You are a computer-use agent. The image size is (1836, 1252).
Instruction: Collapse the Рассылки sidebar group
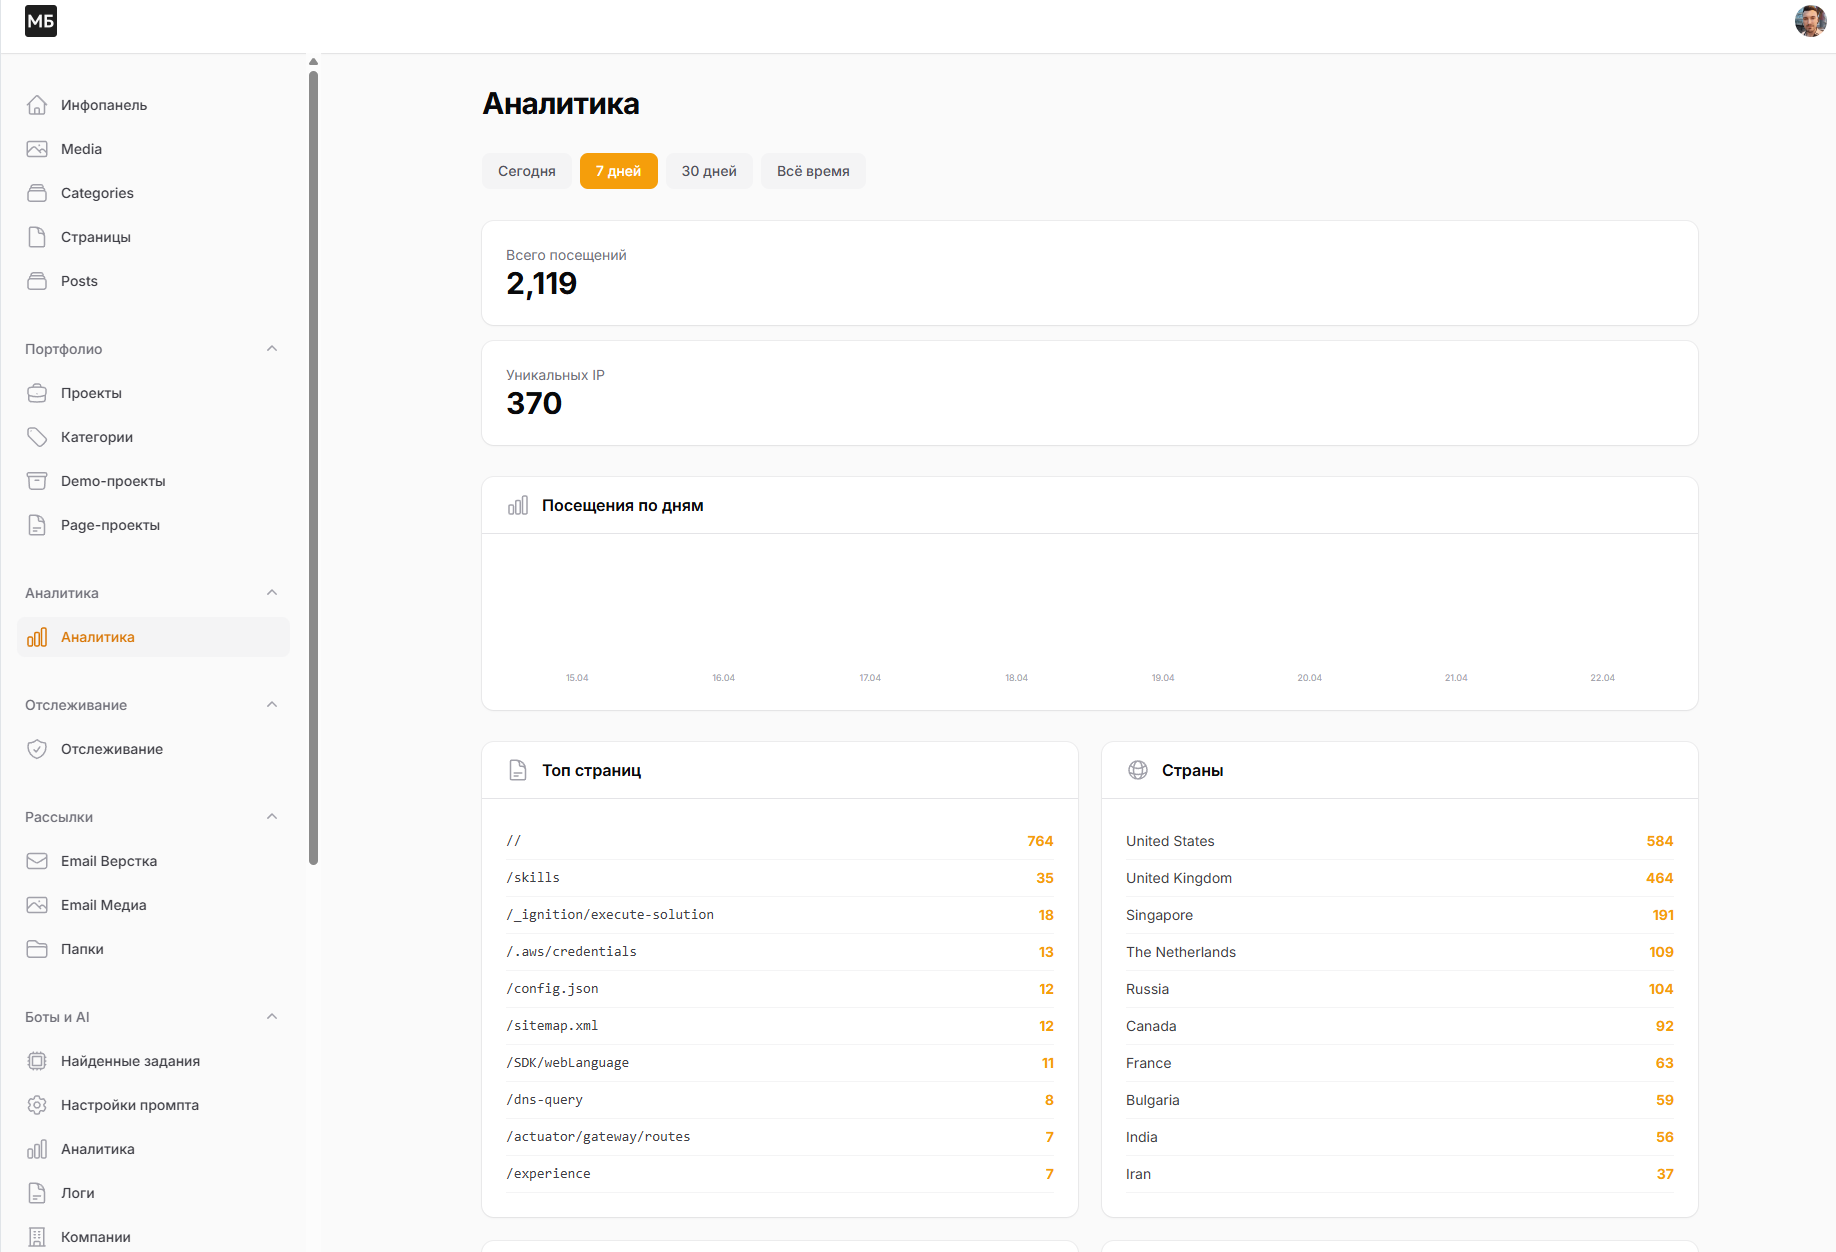click(272, 817)
